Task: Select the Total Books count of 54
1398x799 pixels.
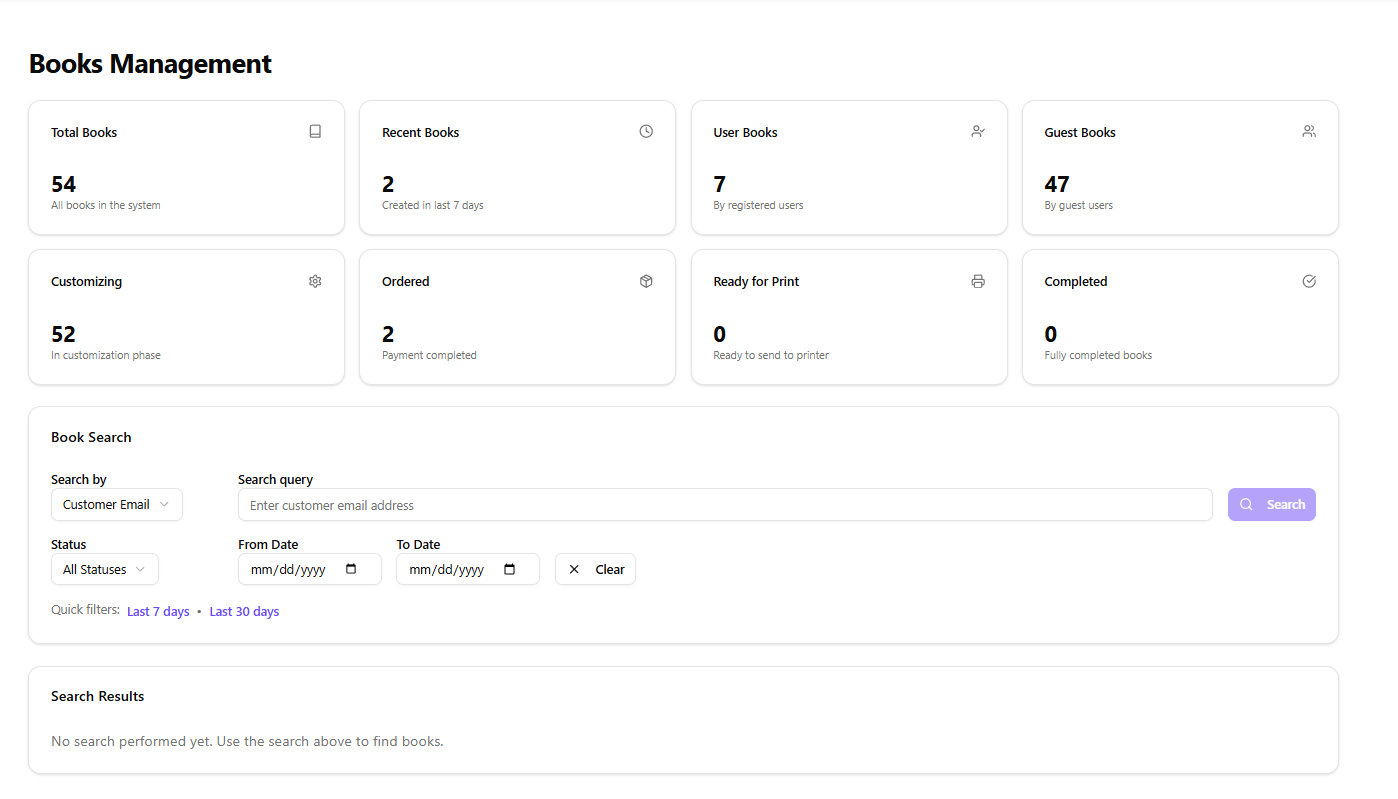Action: tap(64, 184)
